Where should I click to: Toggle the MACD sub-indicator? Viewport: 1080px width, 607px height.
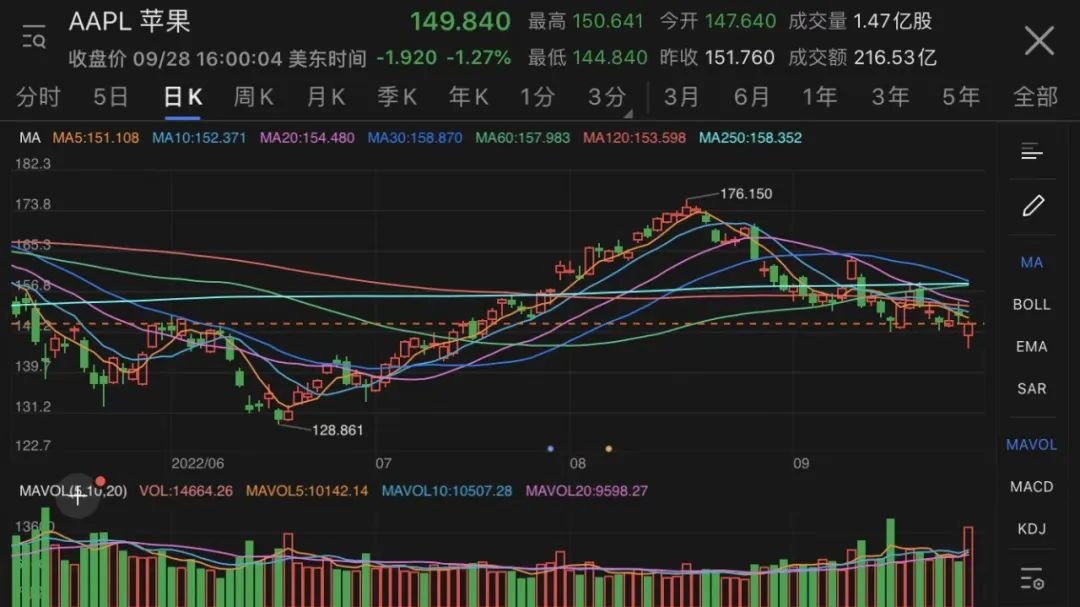pyautogui.click(x=1031, y=486)
